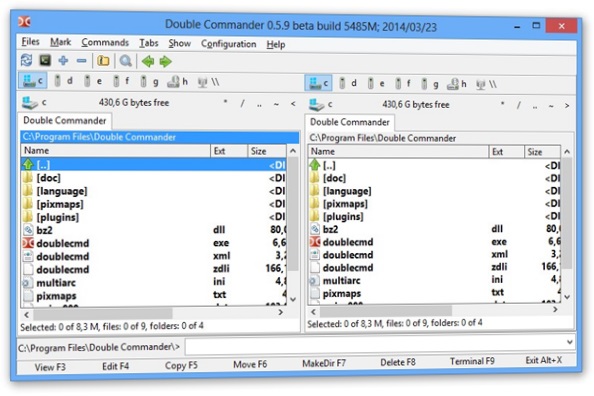Open the Mark menu

tap(61, 42)
